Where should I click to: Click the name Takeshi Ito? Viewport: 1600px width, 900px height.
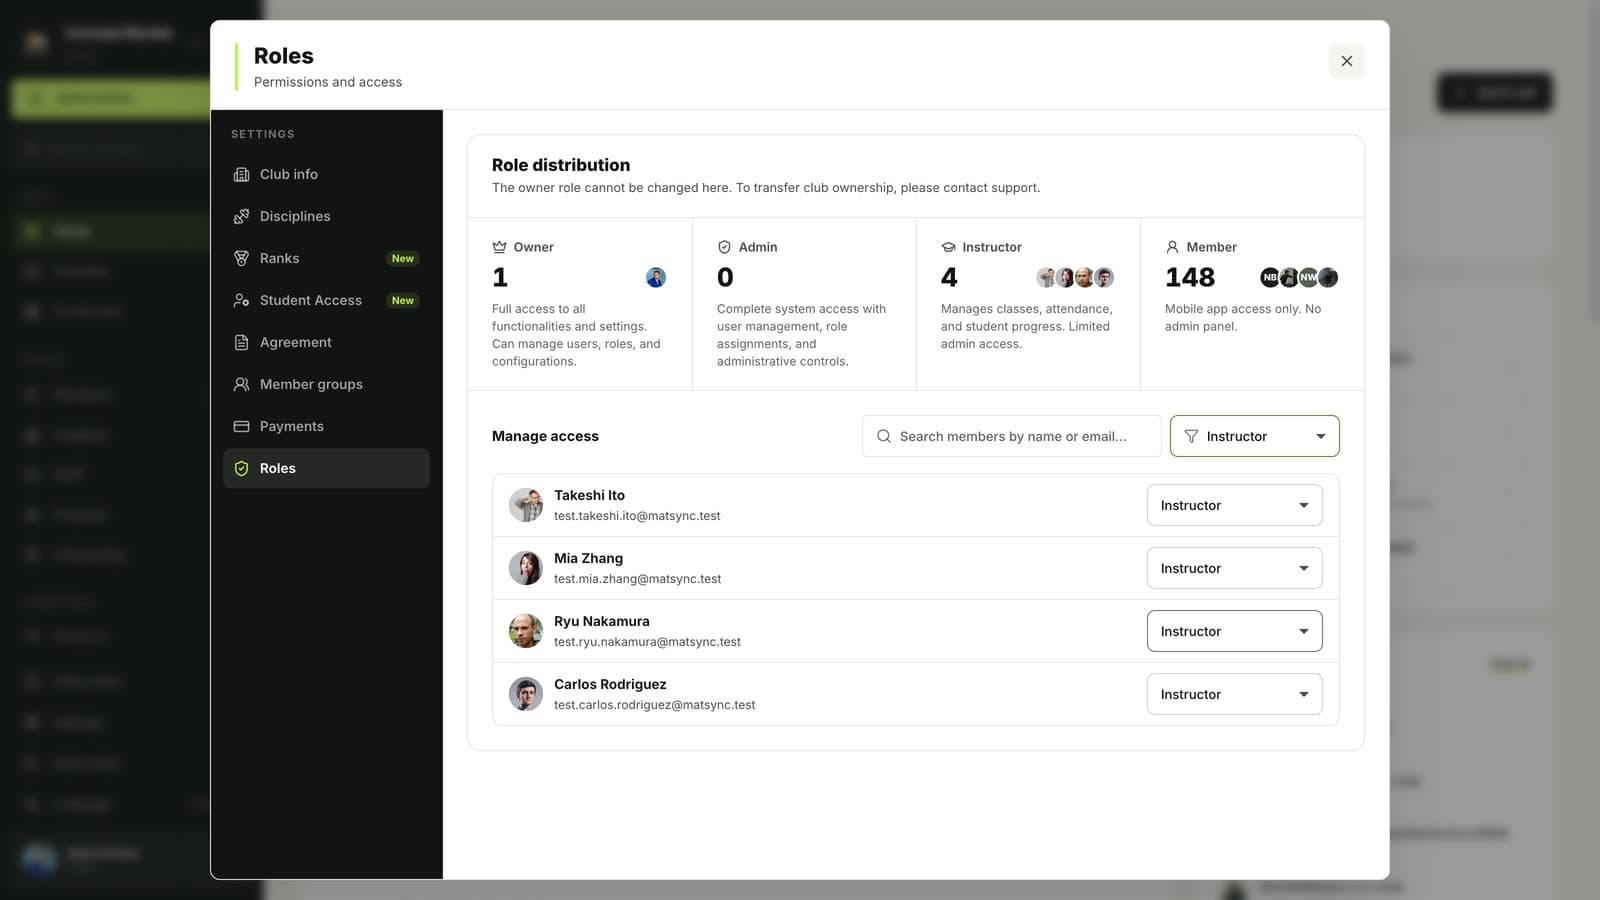pos(589,495)
